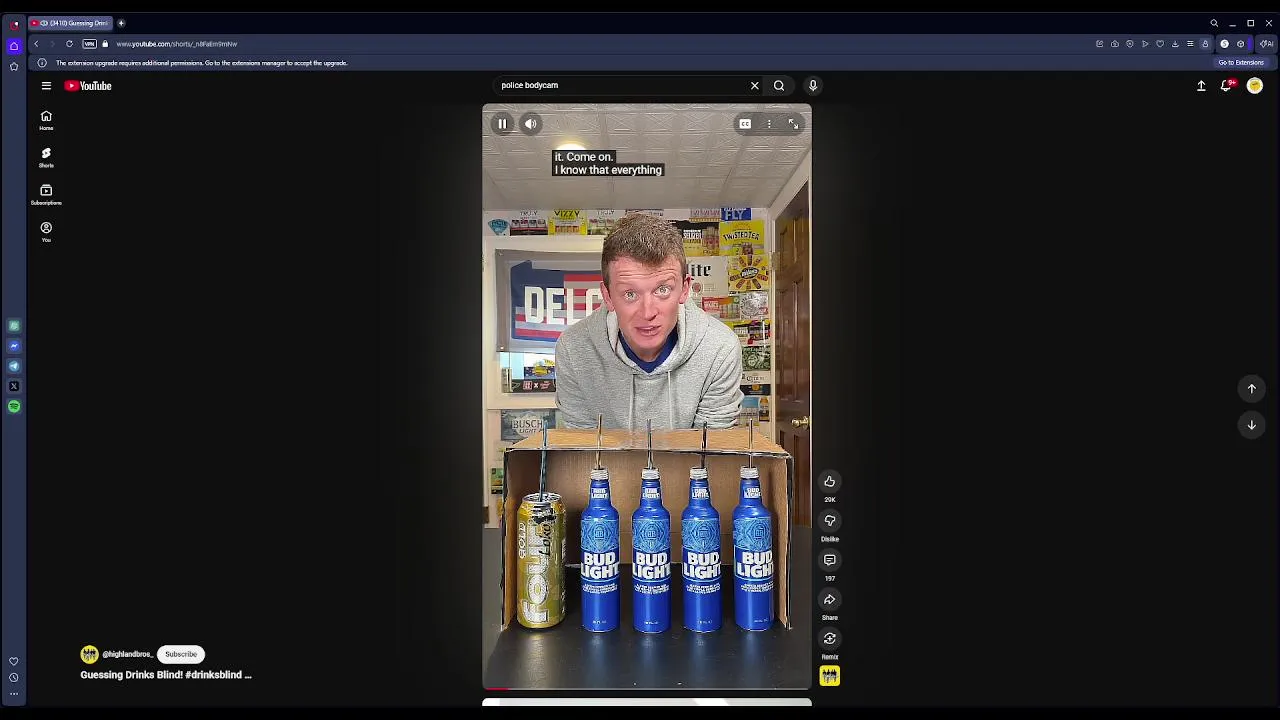
Task: Open the @highlandbros channel avatar
Action: 90,654
